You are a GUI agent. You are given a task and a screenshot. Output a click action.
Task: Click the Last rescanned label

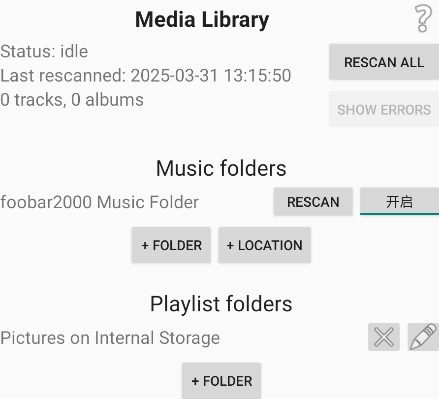(63, 75)
